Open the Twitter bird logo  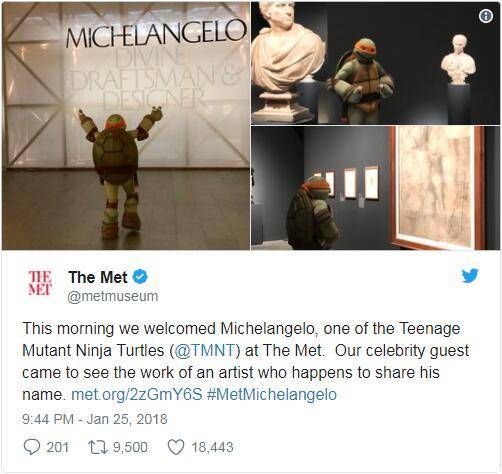470,276
